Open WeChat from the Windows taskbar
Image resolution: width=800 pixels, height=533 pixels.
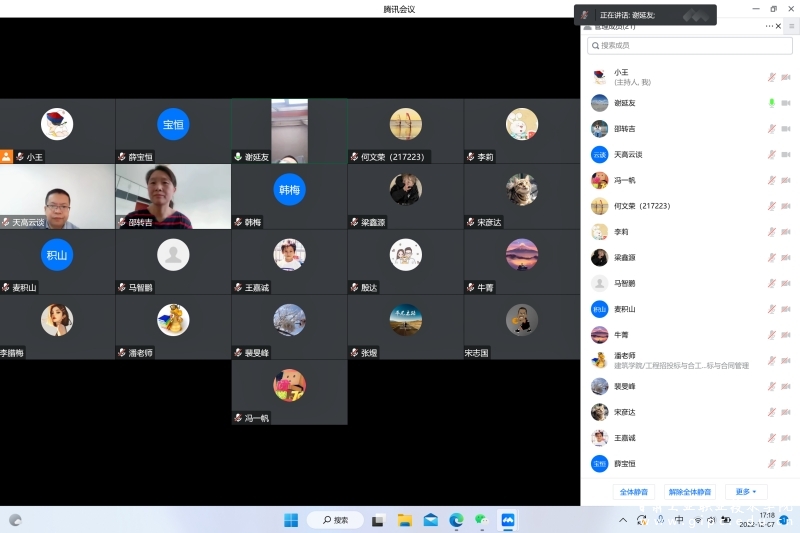click(482, 520)
